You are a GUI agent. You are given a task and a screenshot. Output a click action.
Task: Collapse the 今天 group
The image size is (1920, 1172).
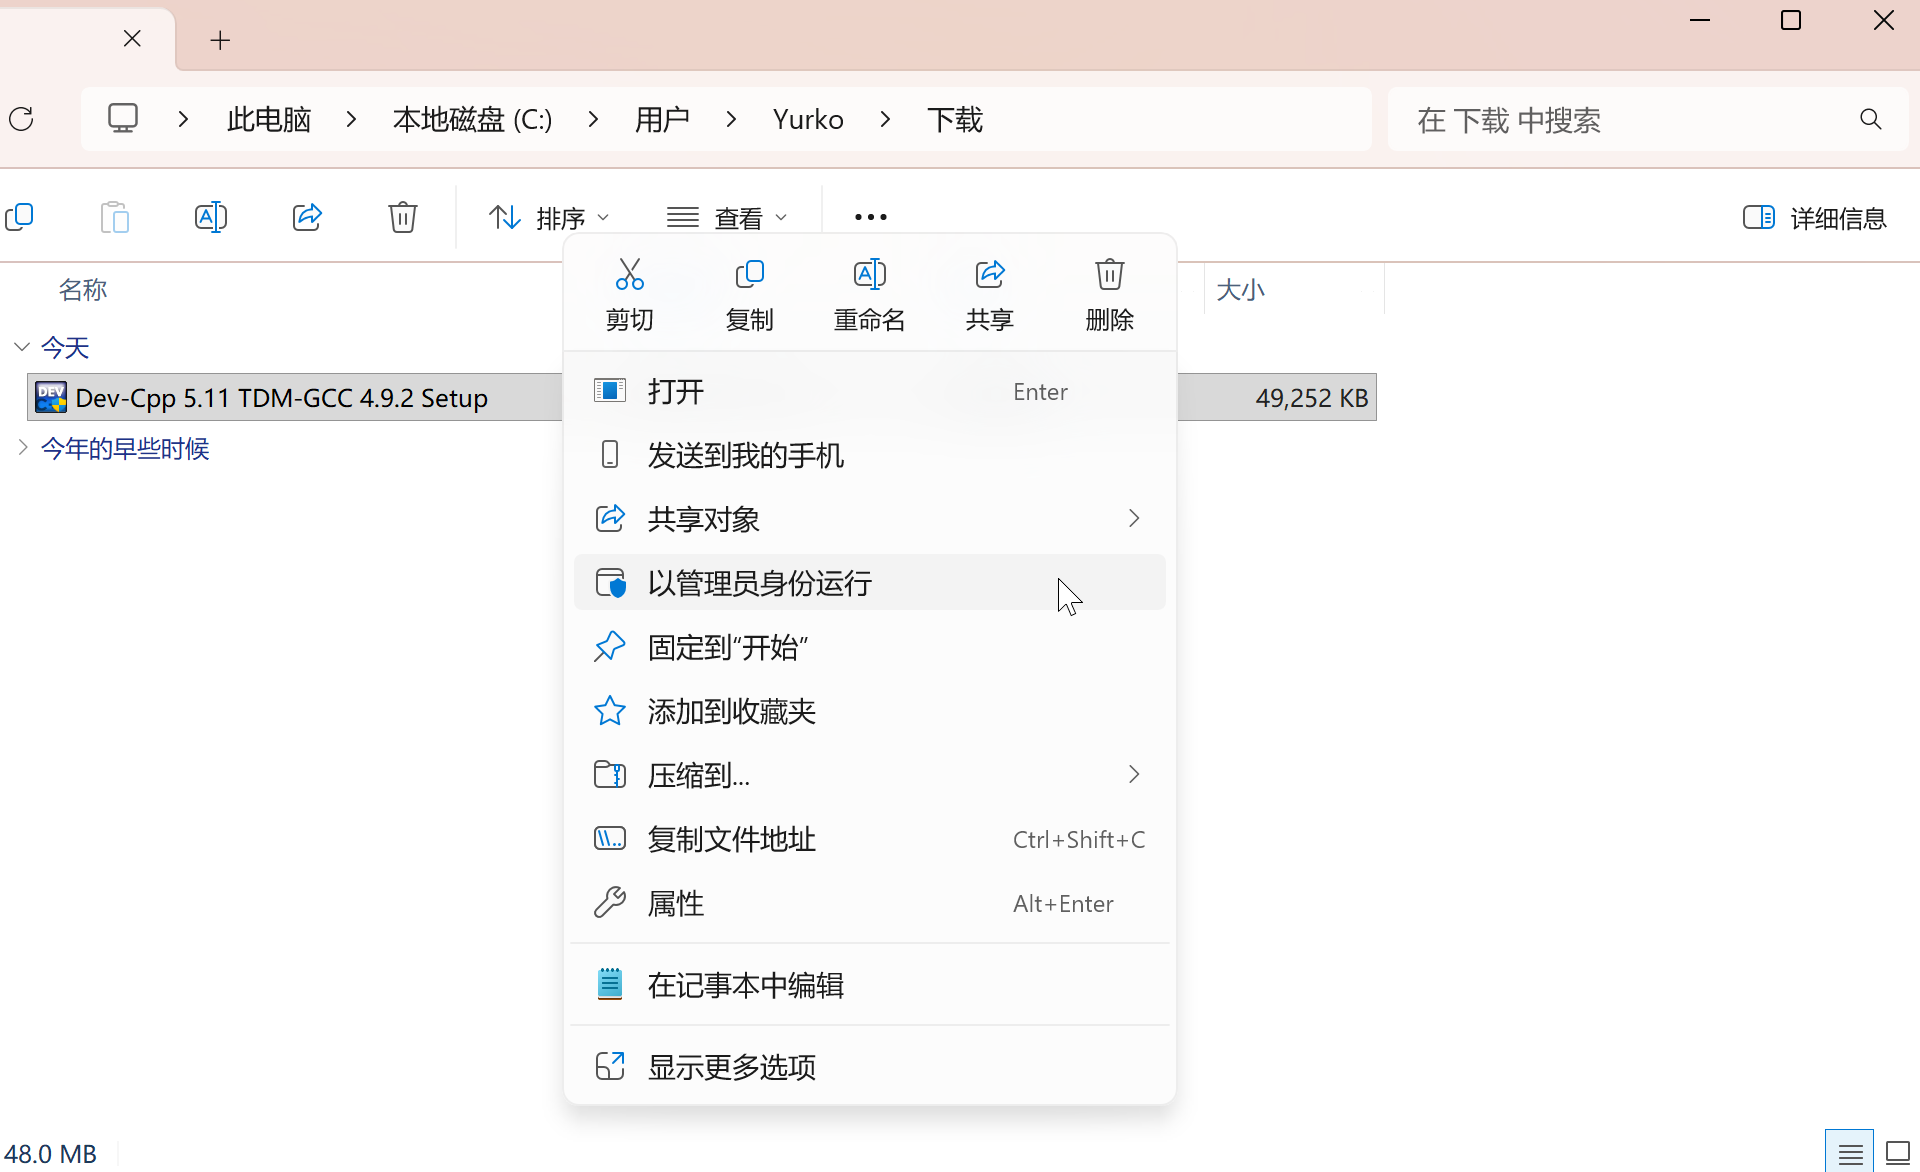coord(22,347)
